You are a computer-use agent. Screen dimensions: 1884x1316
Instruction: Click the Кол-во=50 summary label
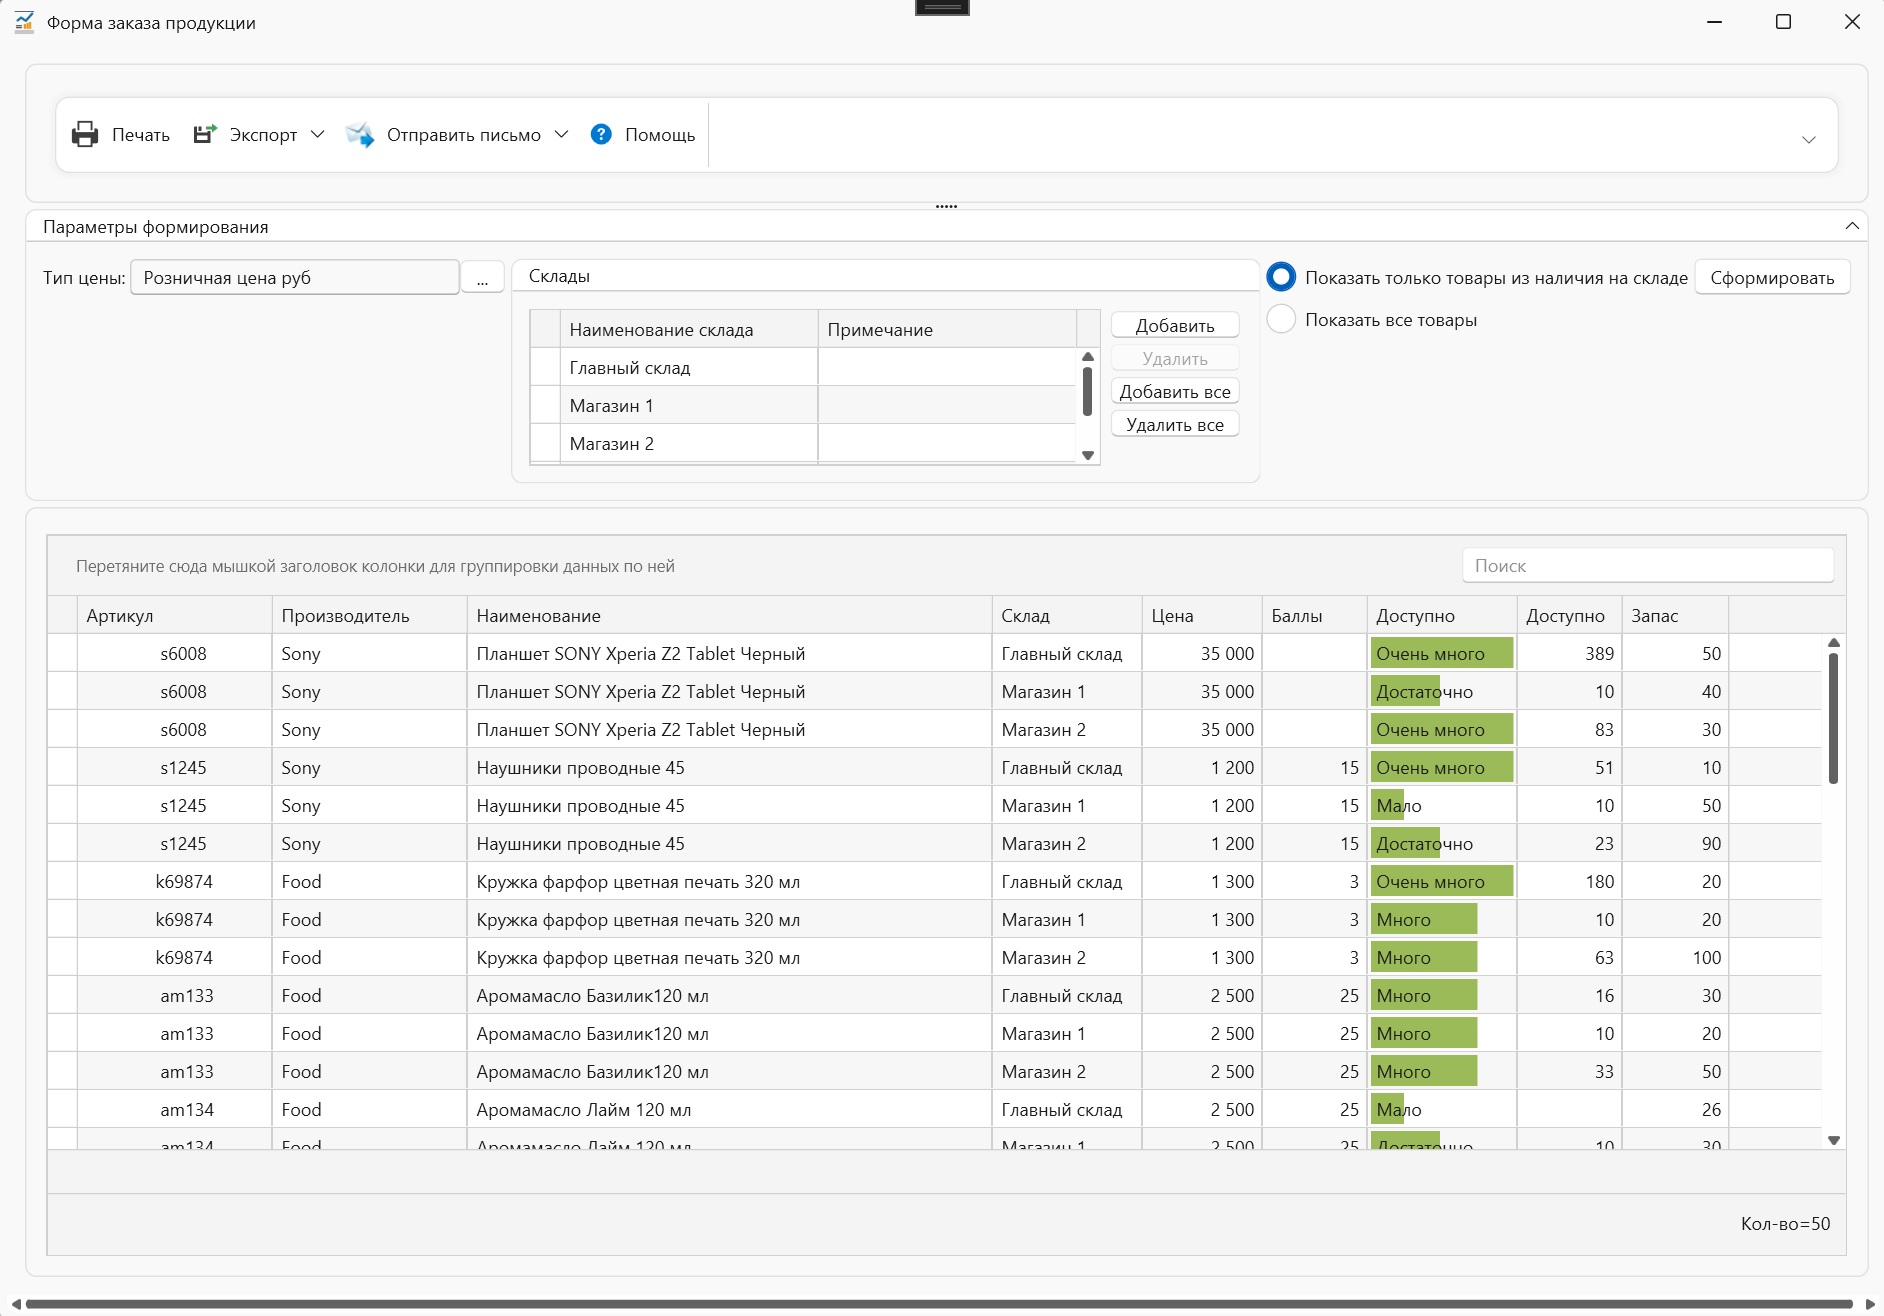[1785, 1223]
